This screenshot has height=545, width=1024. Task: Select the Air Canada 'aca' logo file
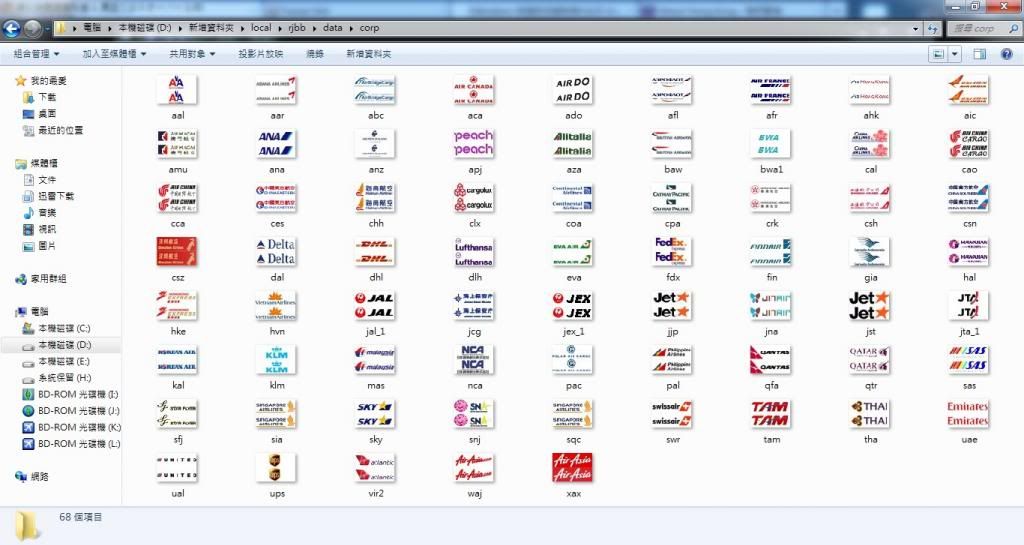point(474,90)
